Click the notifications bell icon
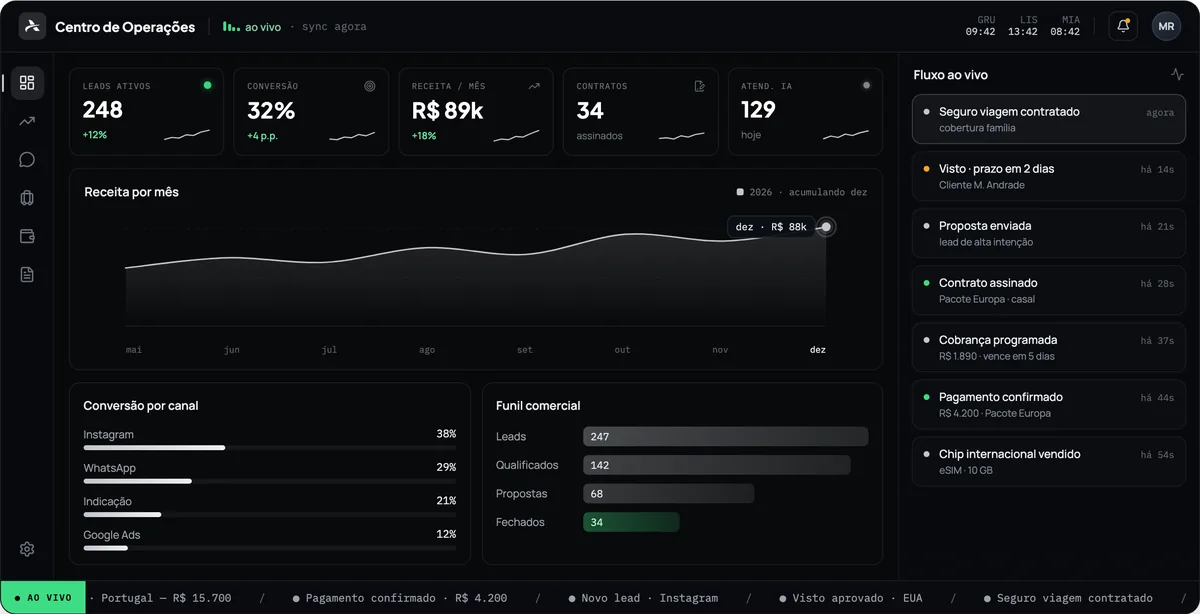 tap(1123, 27)
